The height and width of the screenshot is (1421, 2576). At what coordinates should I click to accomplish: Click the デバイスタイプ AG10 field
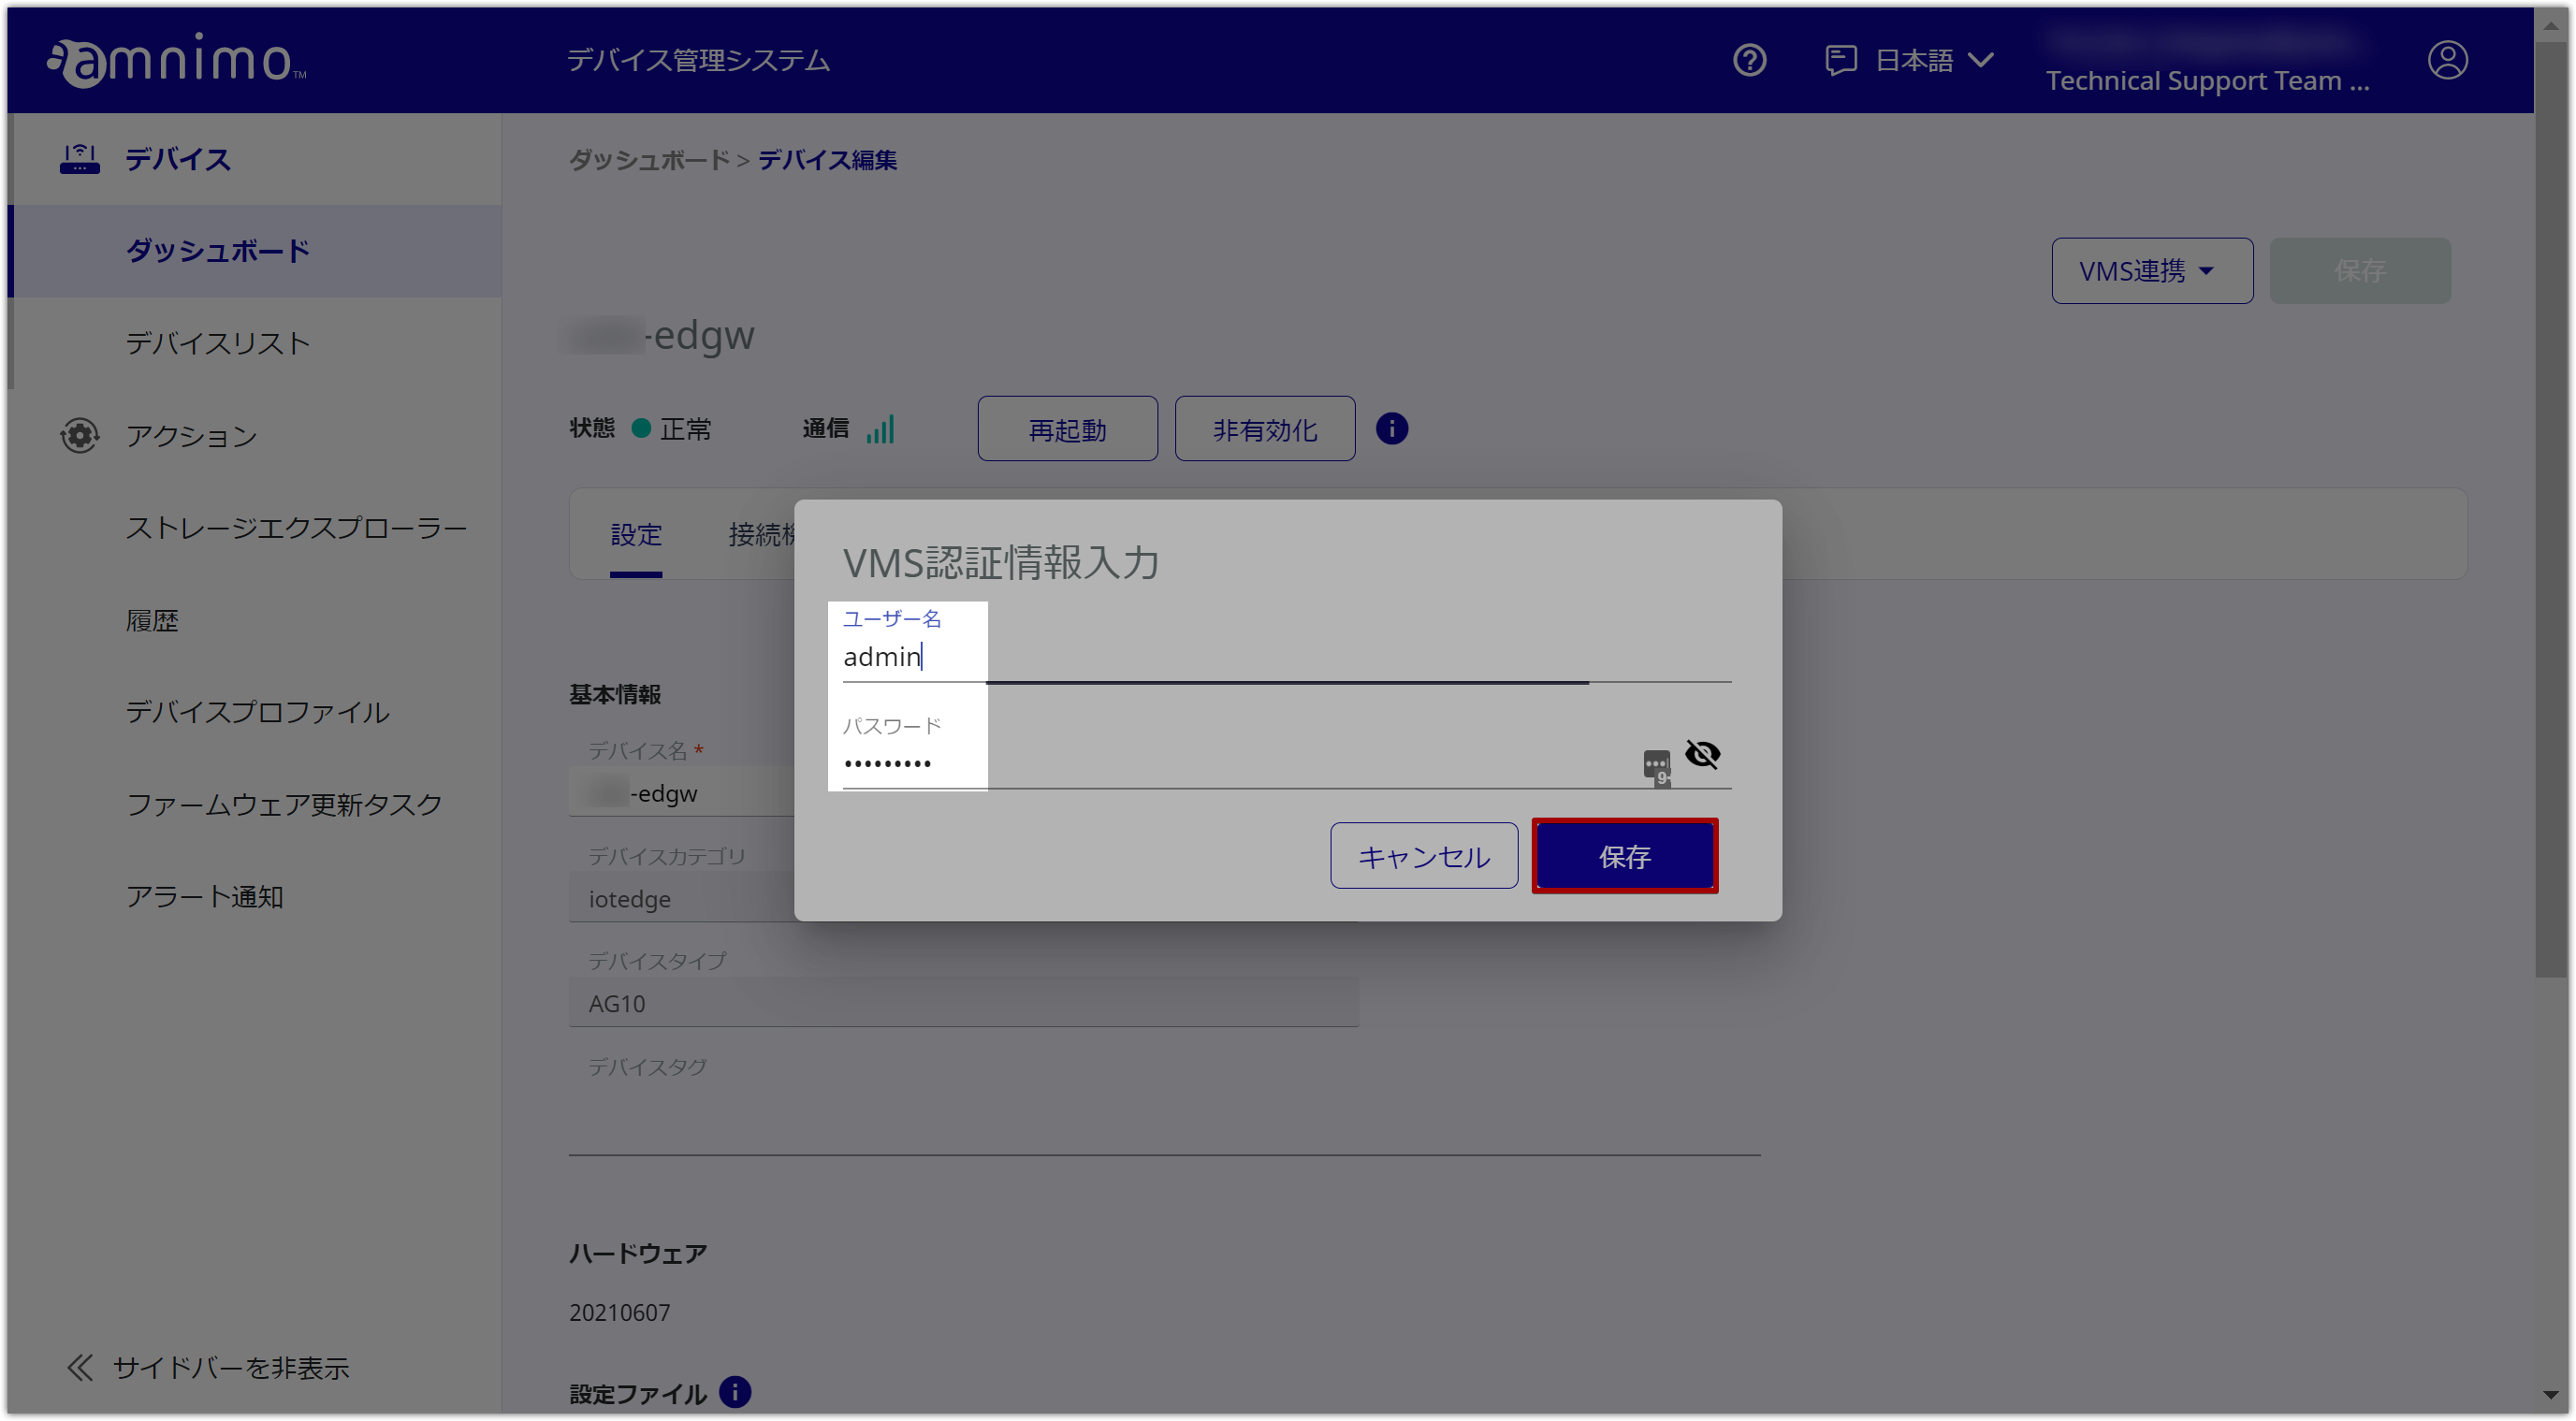[x=963, y=1003]
